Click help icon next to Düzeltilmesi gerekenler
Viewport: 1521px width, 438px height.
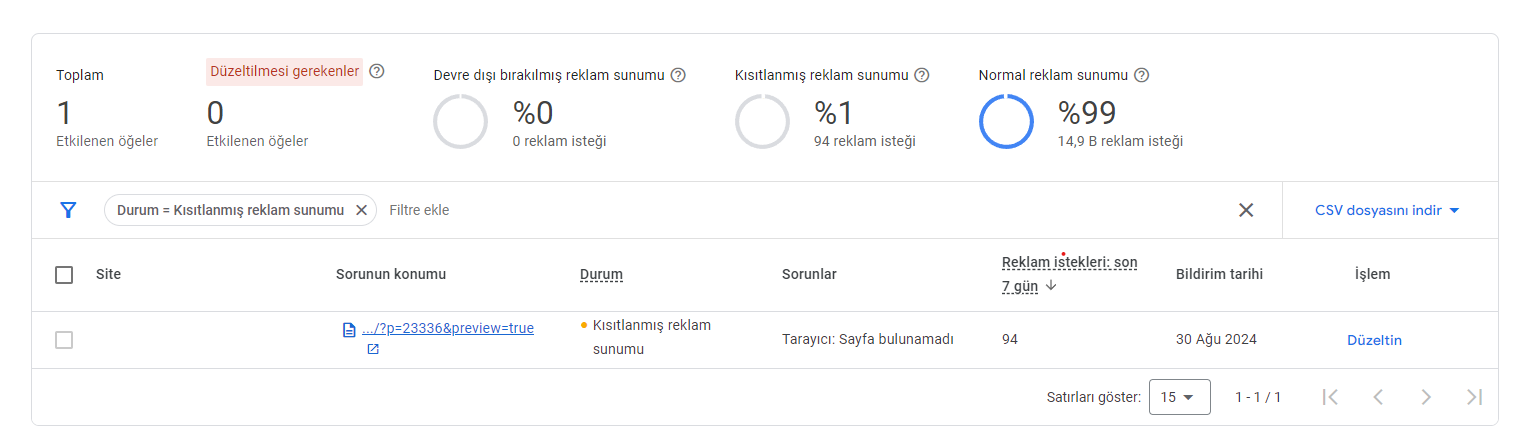[377, 71]
